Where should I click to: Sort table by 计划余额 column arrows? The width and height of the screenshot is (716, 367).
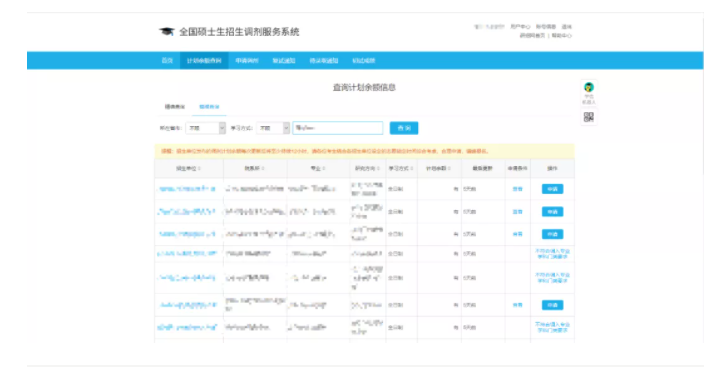point(449,169)
